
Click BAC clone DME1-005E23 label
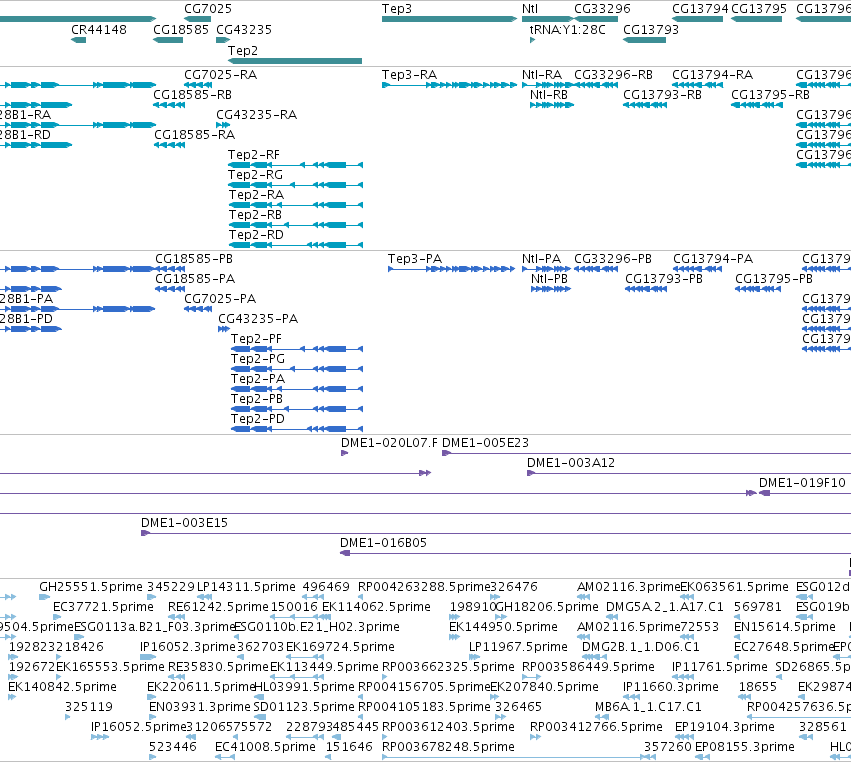click(x=485, y=442)
